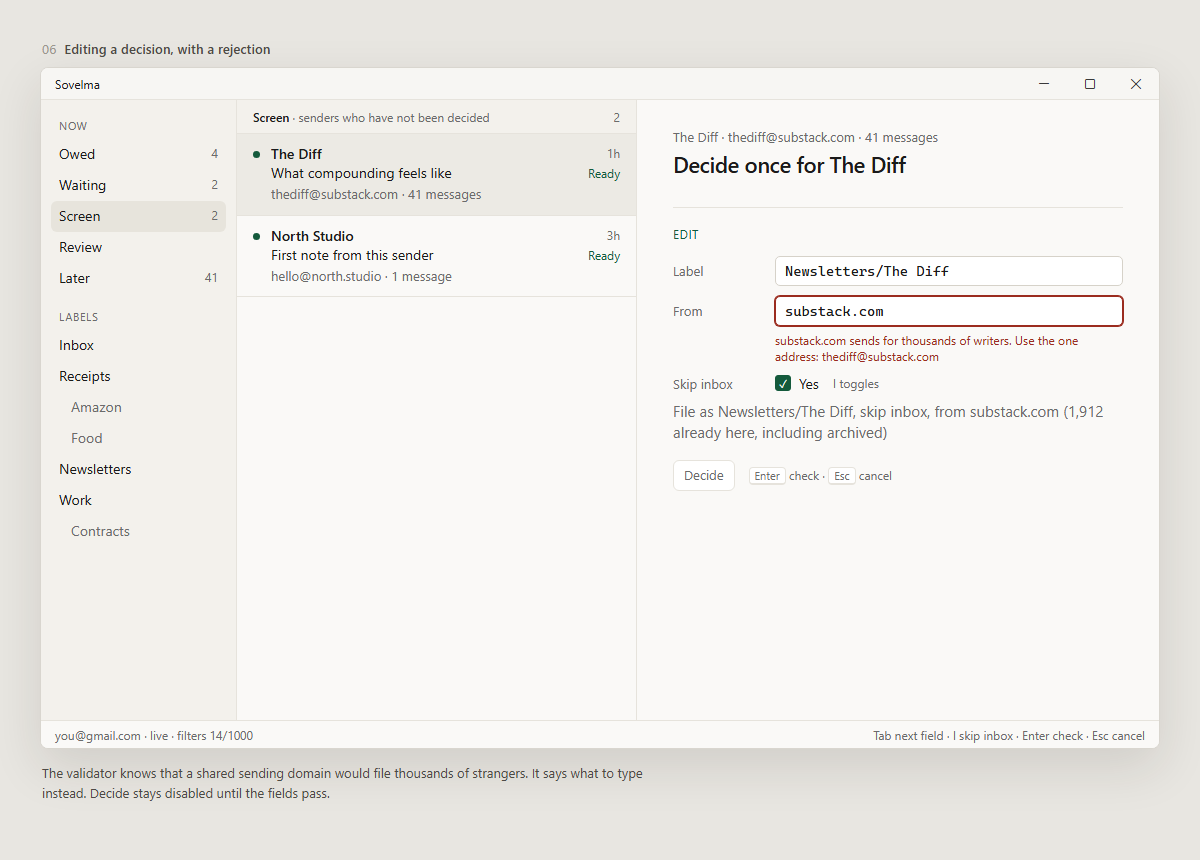This screenshot has height=860, width=1200.
Task: Select The Diff sender row
Action: [x=436, y=175]
